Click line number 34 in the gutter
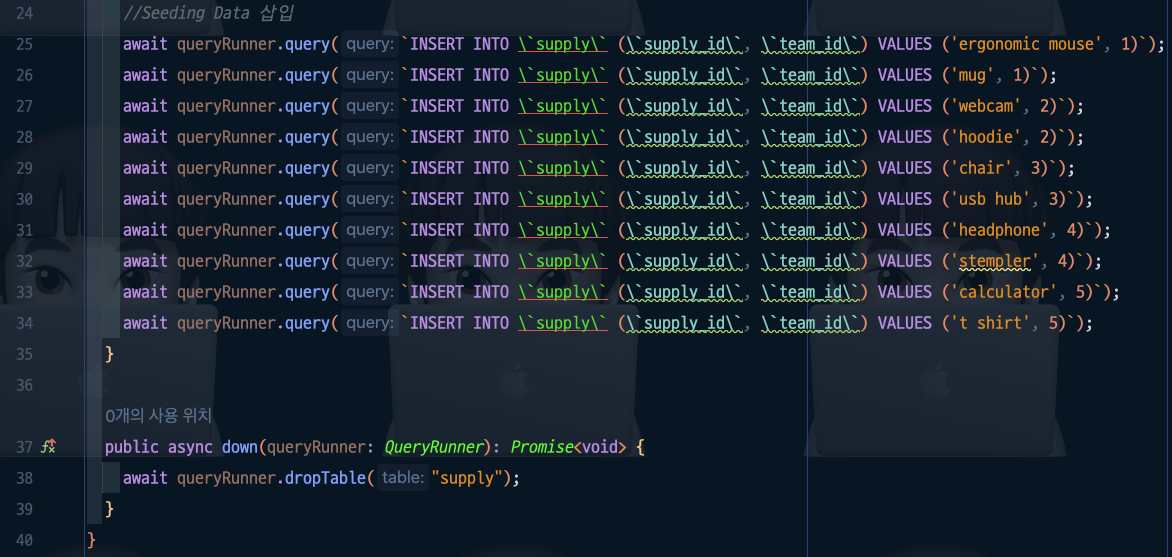 [x=24, y=323]
